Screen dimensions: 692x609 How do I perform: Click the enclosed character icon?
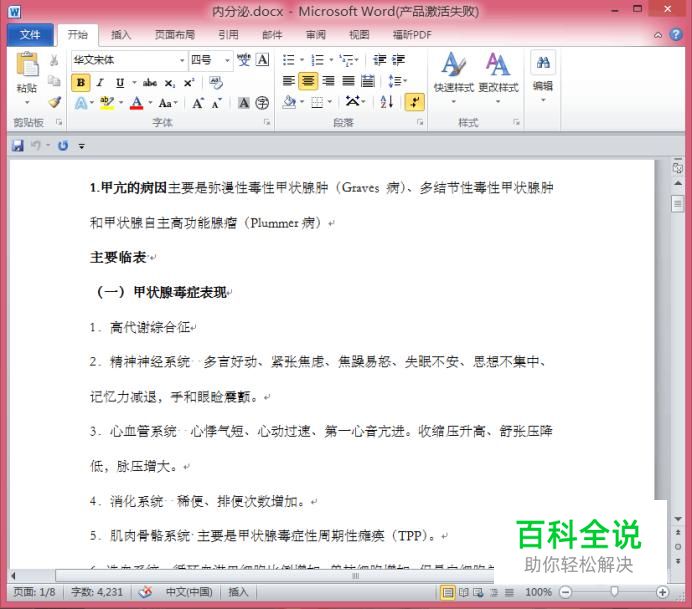(x=262, y=103)
